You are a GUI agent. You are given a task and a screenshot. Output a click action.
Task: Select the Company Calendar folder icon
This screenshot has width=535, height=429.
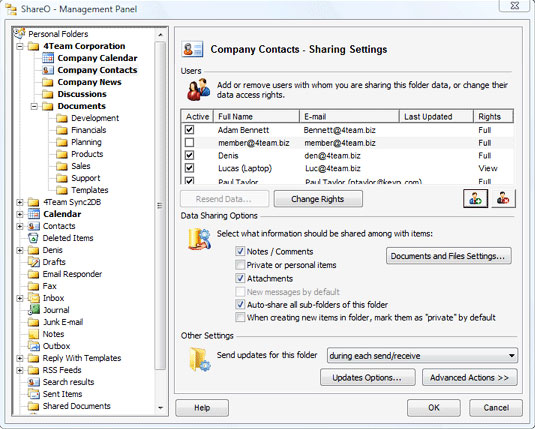coord(48,58)
